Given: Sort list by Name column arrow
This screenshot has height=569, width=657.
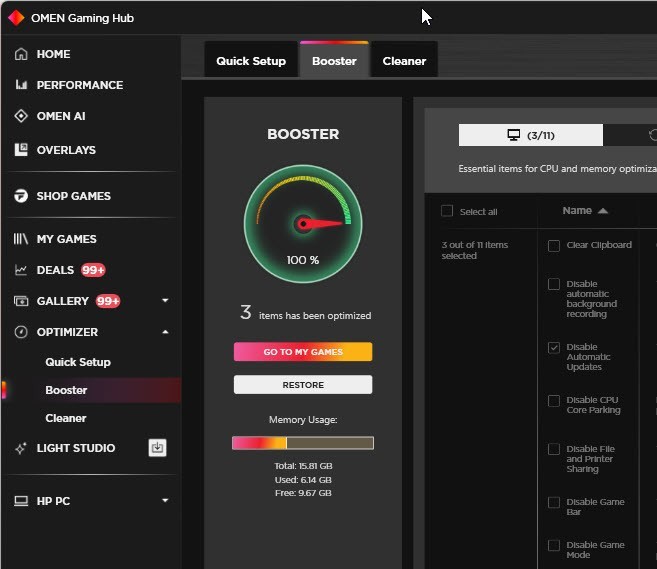Looking at the screenshot, I should (603, 211).
